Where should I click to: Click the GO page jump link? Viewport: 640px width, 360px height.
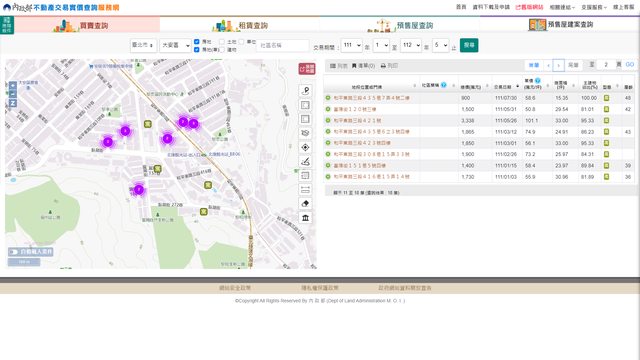[630, 65]
